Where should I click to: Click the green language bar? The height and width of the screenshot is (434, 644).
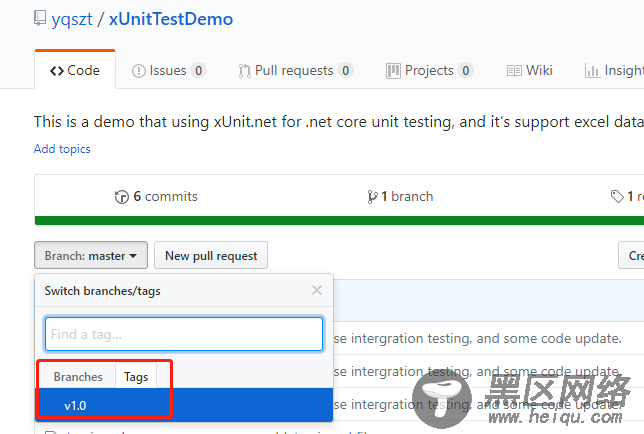coord(339,220)
